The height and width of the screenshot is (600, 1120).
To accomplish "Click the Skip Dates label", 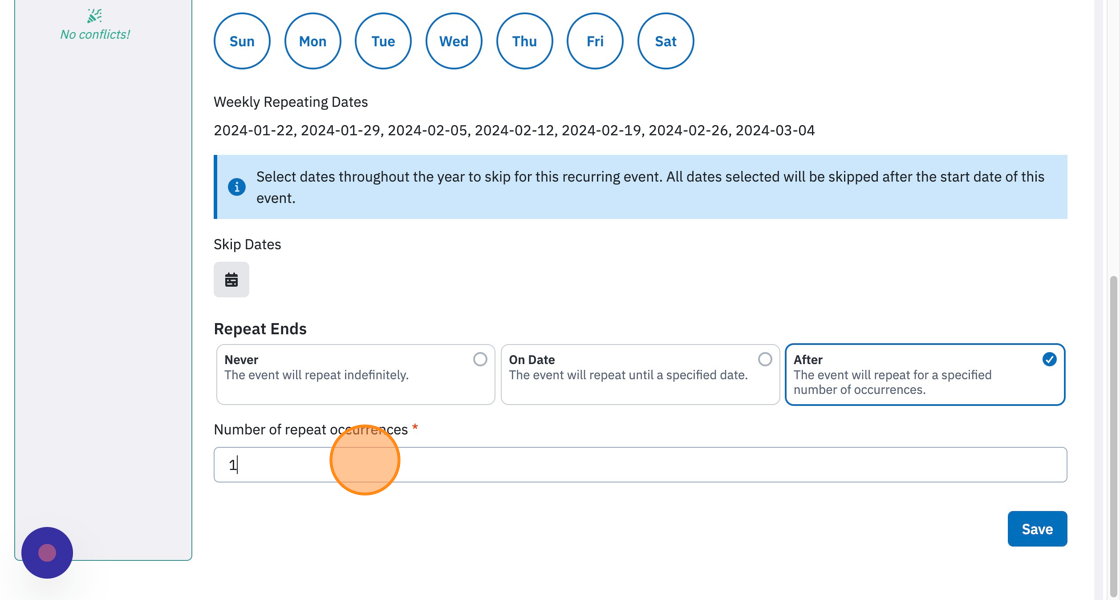I will click(247, 244).
